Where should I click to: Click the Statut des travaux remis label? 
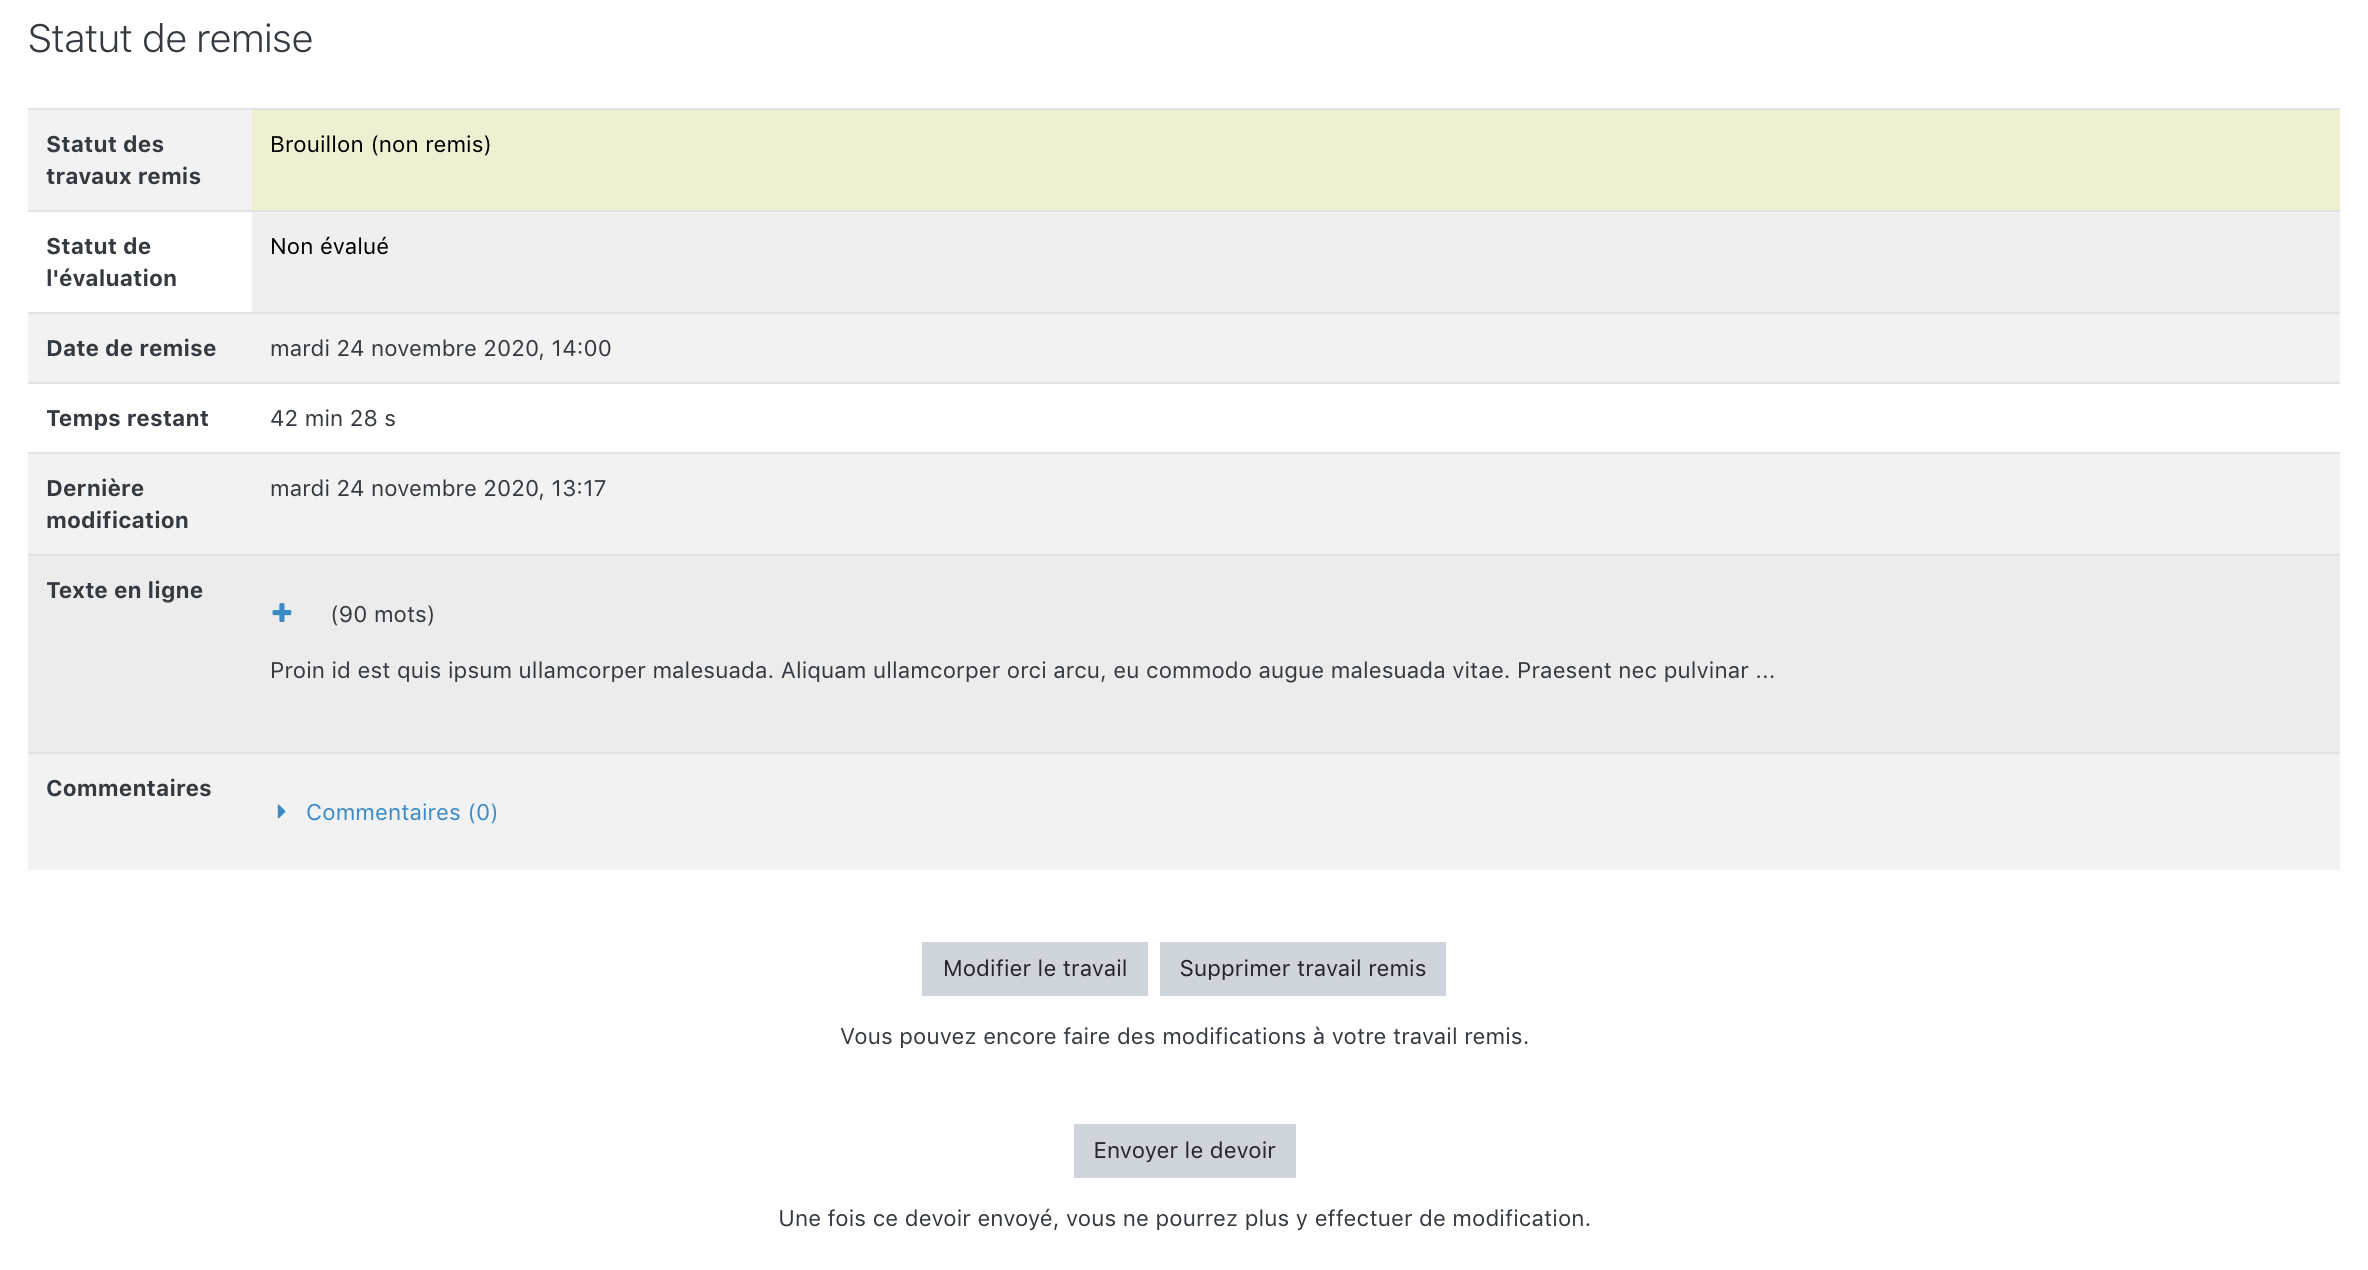[x=123, y=160]
